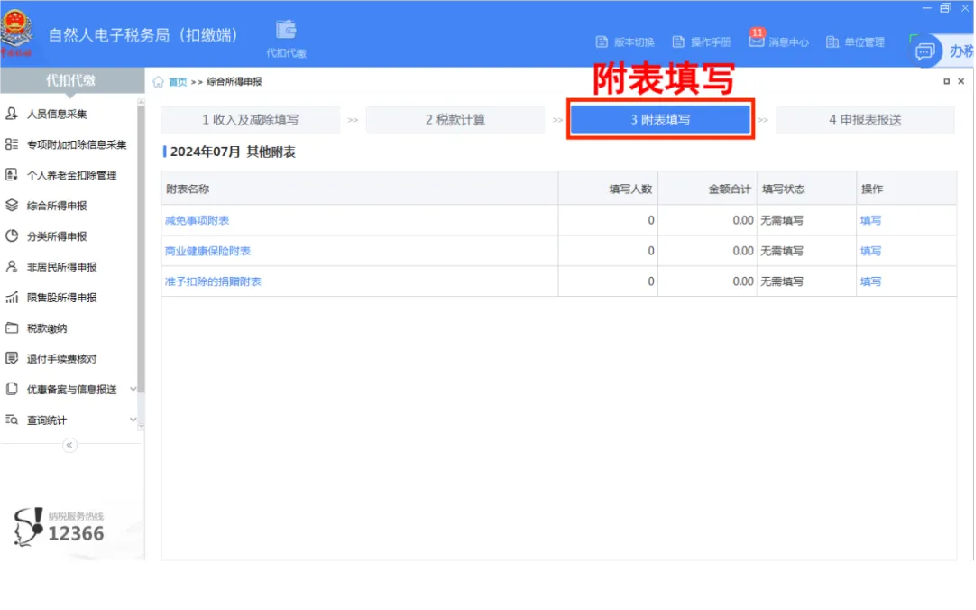
Task: Go to step 4 申报表报送
Action: (x=865, y=120)
